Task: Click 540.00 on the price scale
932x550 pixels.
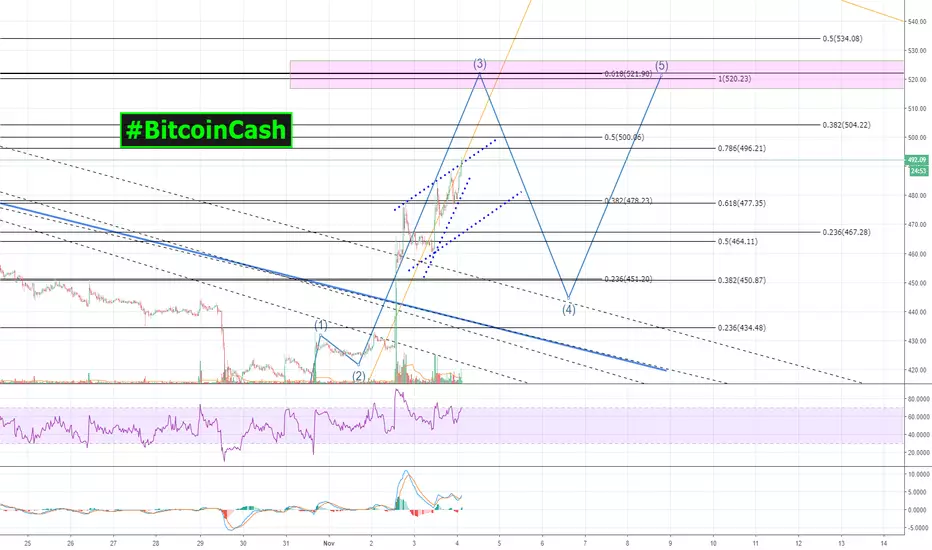Action: point(917,21)
